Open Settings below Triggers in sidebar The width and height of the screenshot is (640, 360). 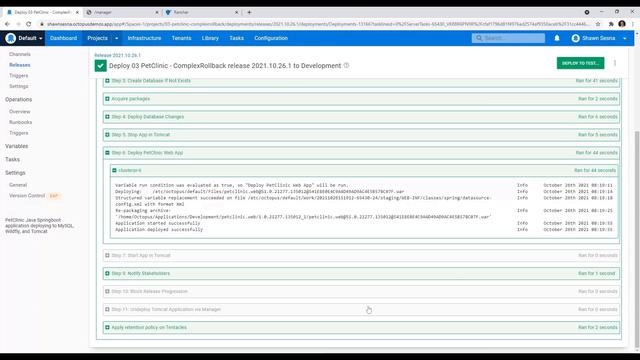19,86
